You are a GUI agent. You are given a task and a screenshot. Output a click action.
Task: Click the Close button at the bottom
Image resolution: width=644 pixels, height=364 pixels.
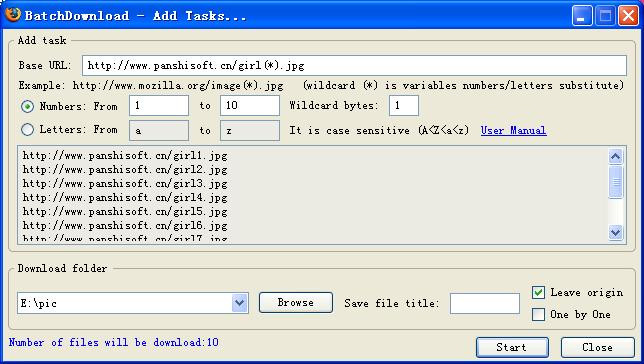click(x=598, y=348)
